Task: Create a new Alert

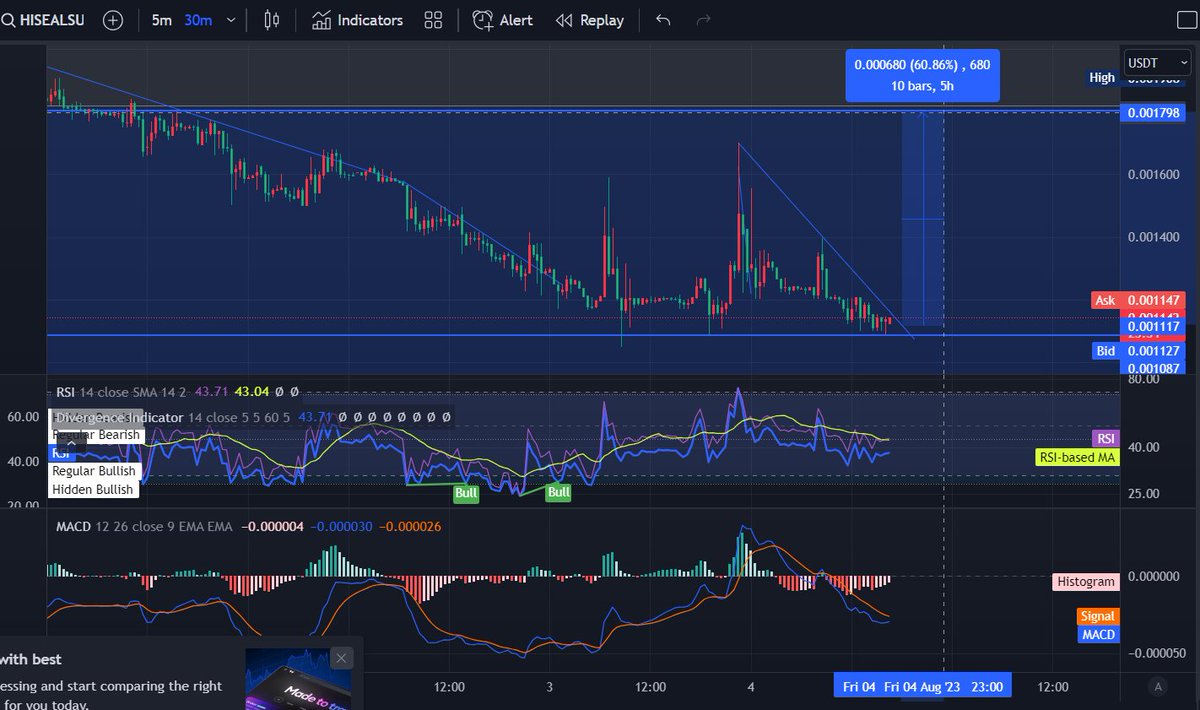Action: (x=502, y=19)
